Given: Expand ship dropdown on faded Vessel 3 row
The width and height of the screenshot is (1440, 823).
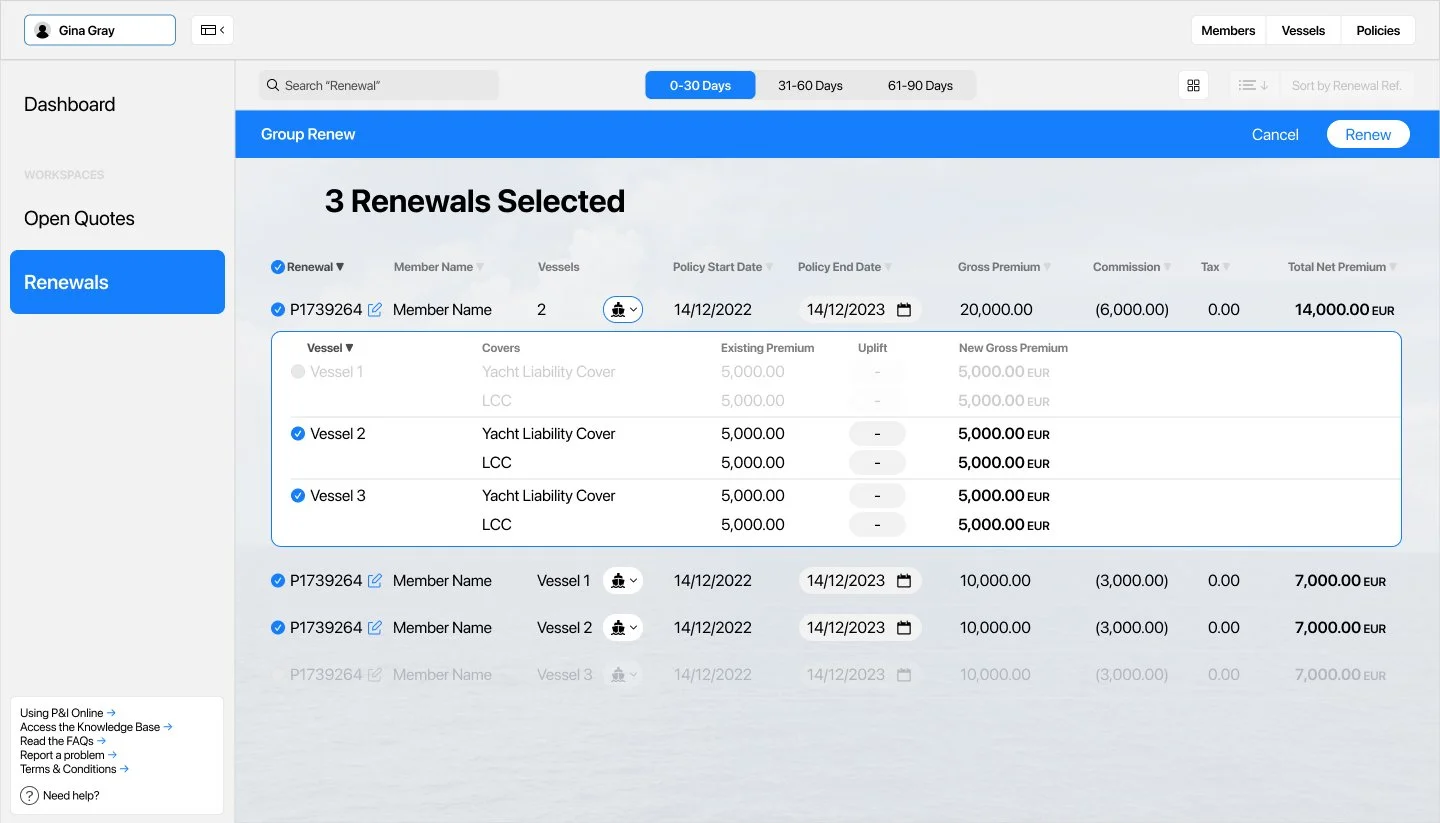Looking at the screenshot, I should (x=623, y=675).
